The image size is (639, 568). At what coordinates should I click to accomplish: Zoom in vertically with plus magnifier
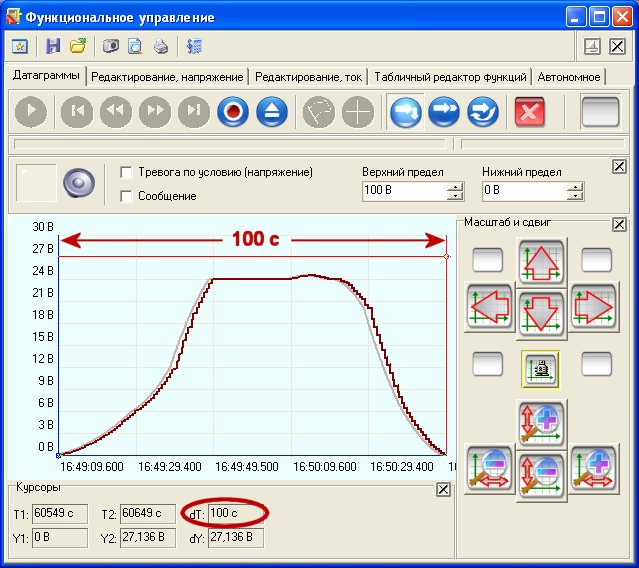(541, 421)
